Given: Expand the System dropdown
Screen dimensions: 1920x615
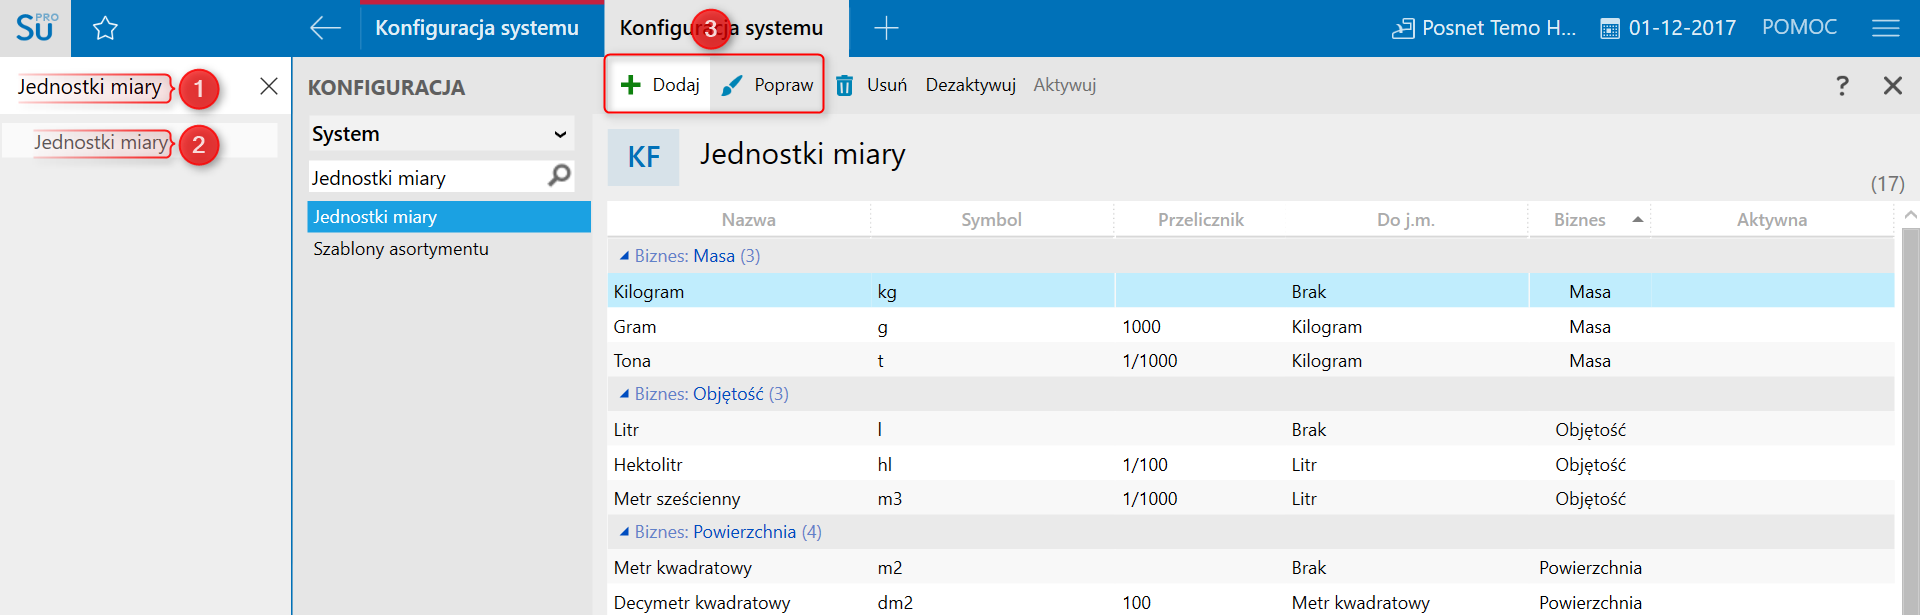Looking at the screenshot, I should pyautogui.click(x=560, y=134).
